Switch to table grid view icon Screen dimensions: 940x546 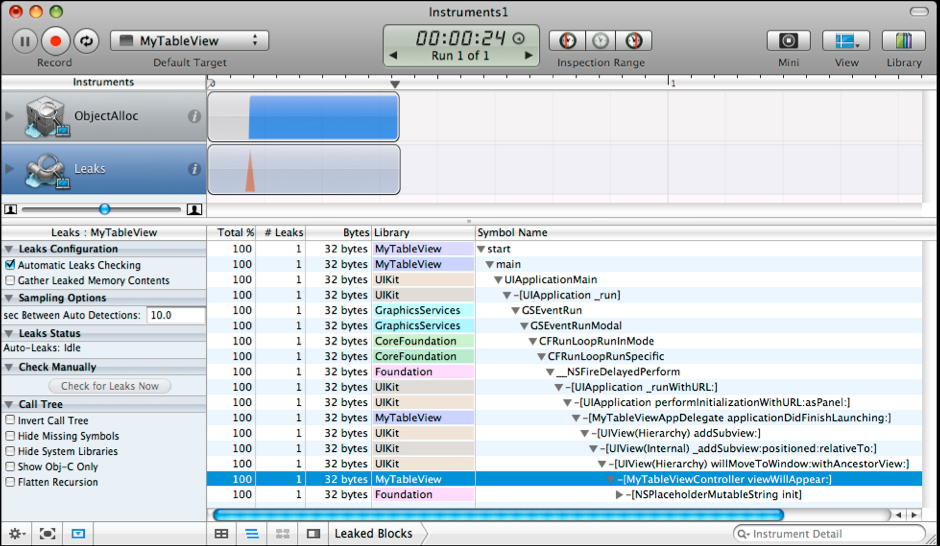(x=221, y=533)
